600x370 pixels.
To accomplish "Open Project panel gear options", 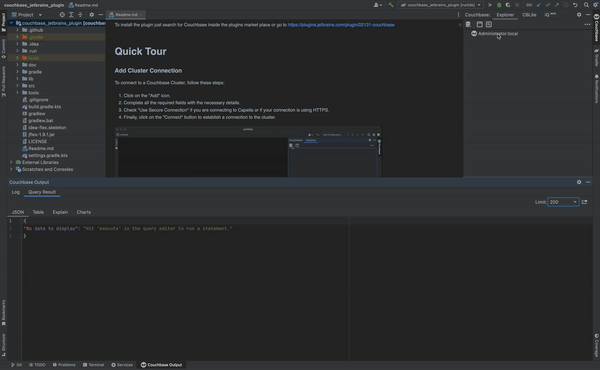I will 91,15.
